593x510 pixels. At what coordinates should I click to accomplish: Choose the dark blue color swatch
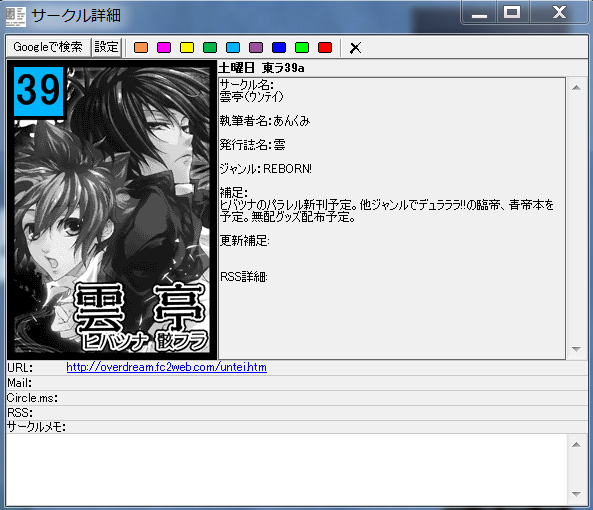pos(279,48)
